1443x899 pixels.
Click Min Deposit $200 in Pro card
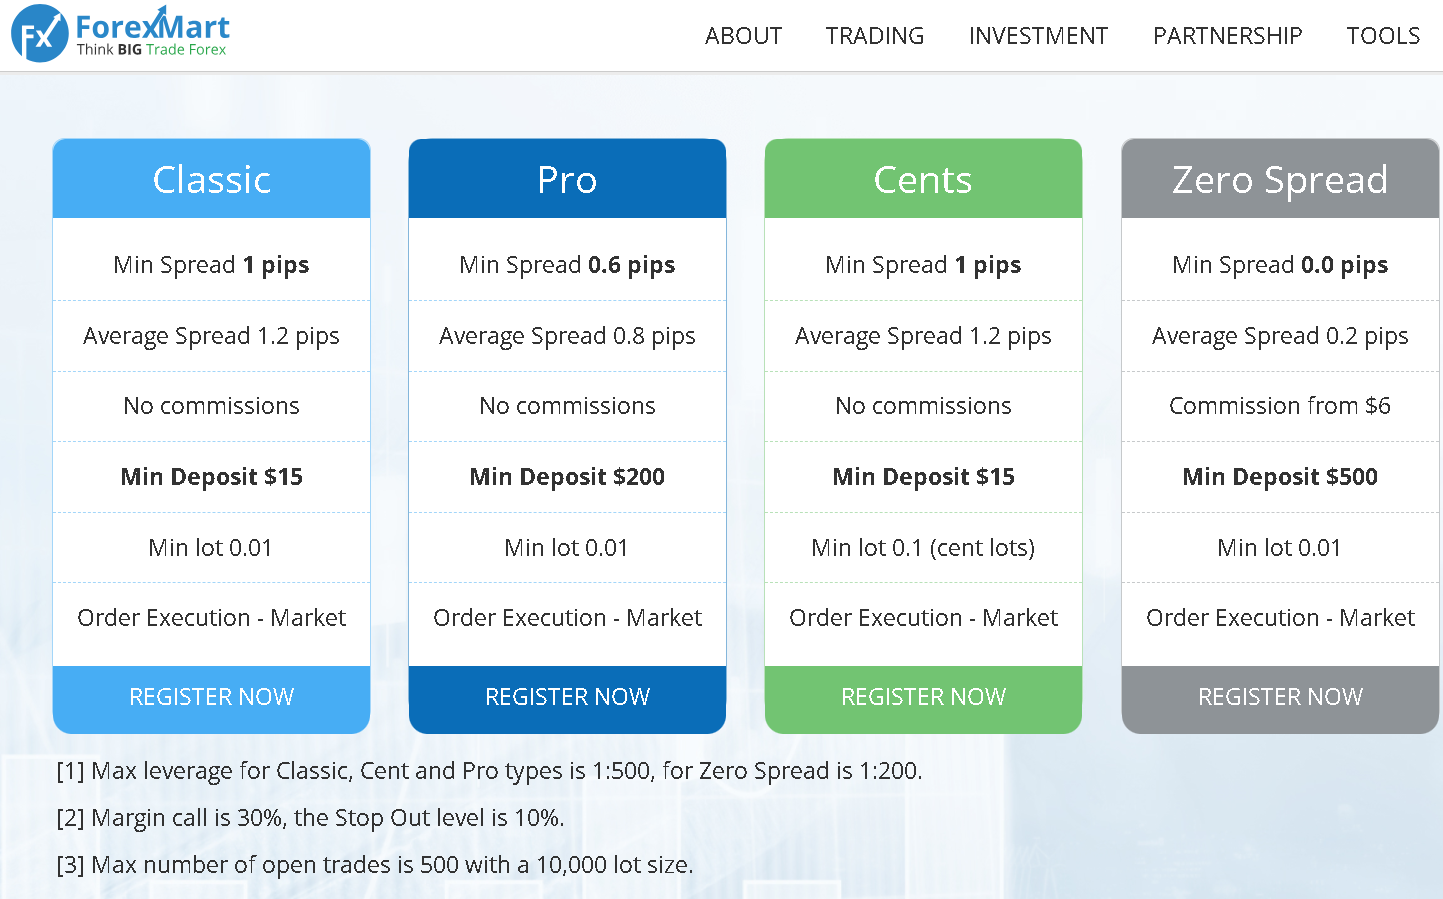tap(567, 477)
